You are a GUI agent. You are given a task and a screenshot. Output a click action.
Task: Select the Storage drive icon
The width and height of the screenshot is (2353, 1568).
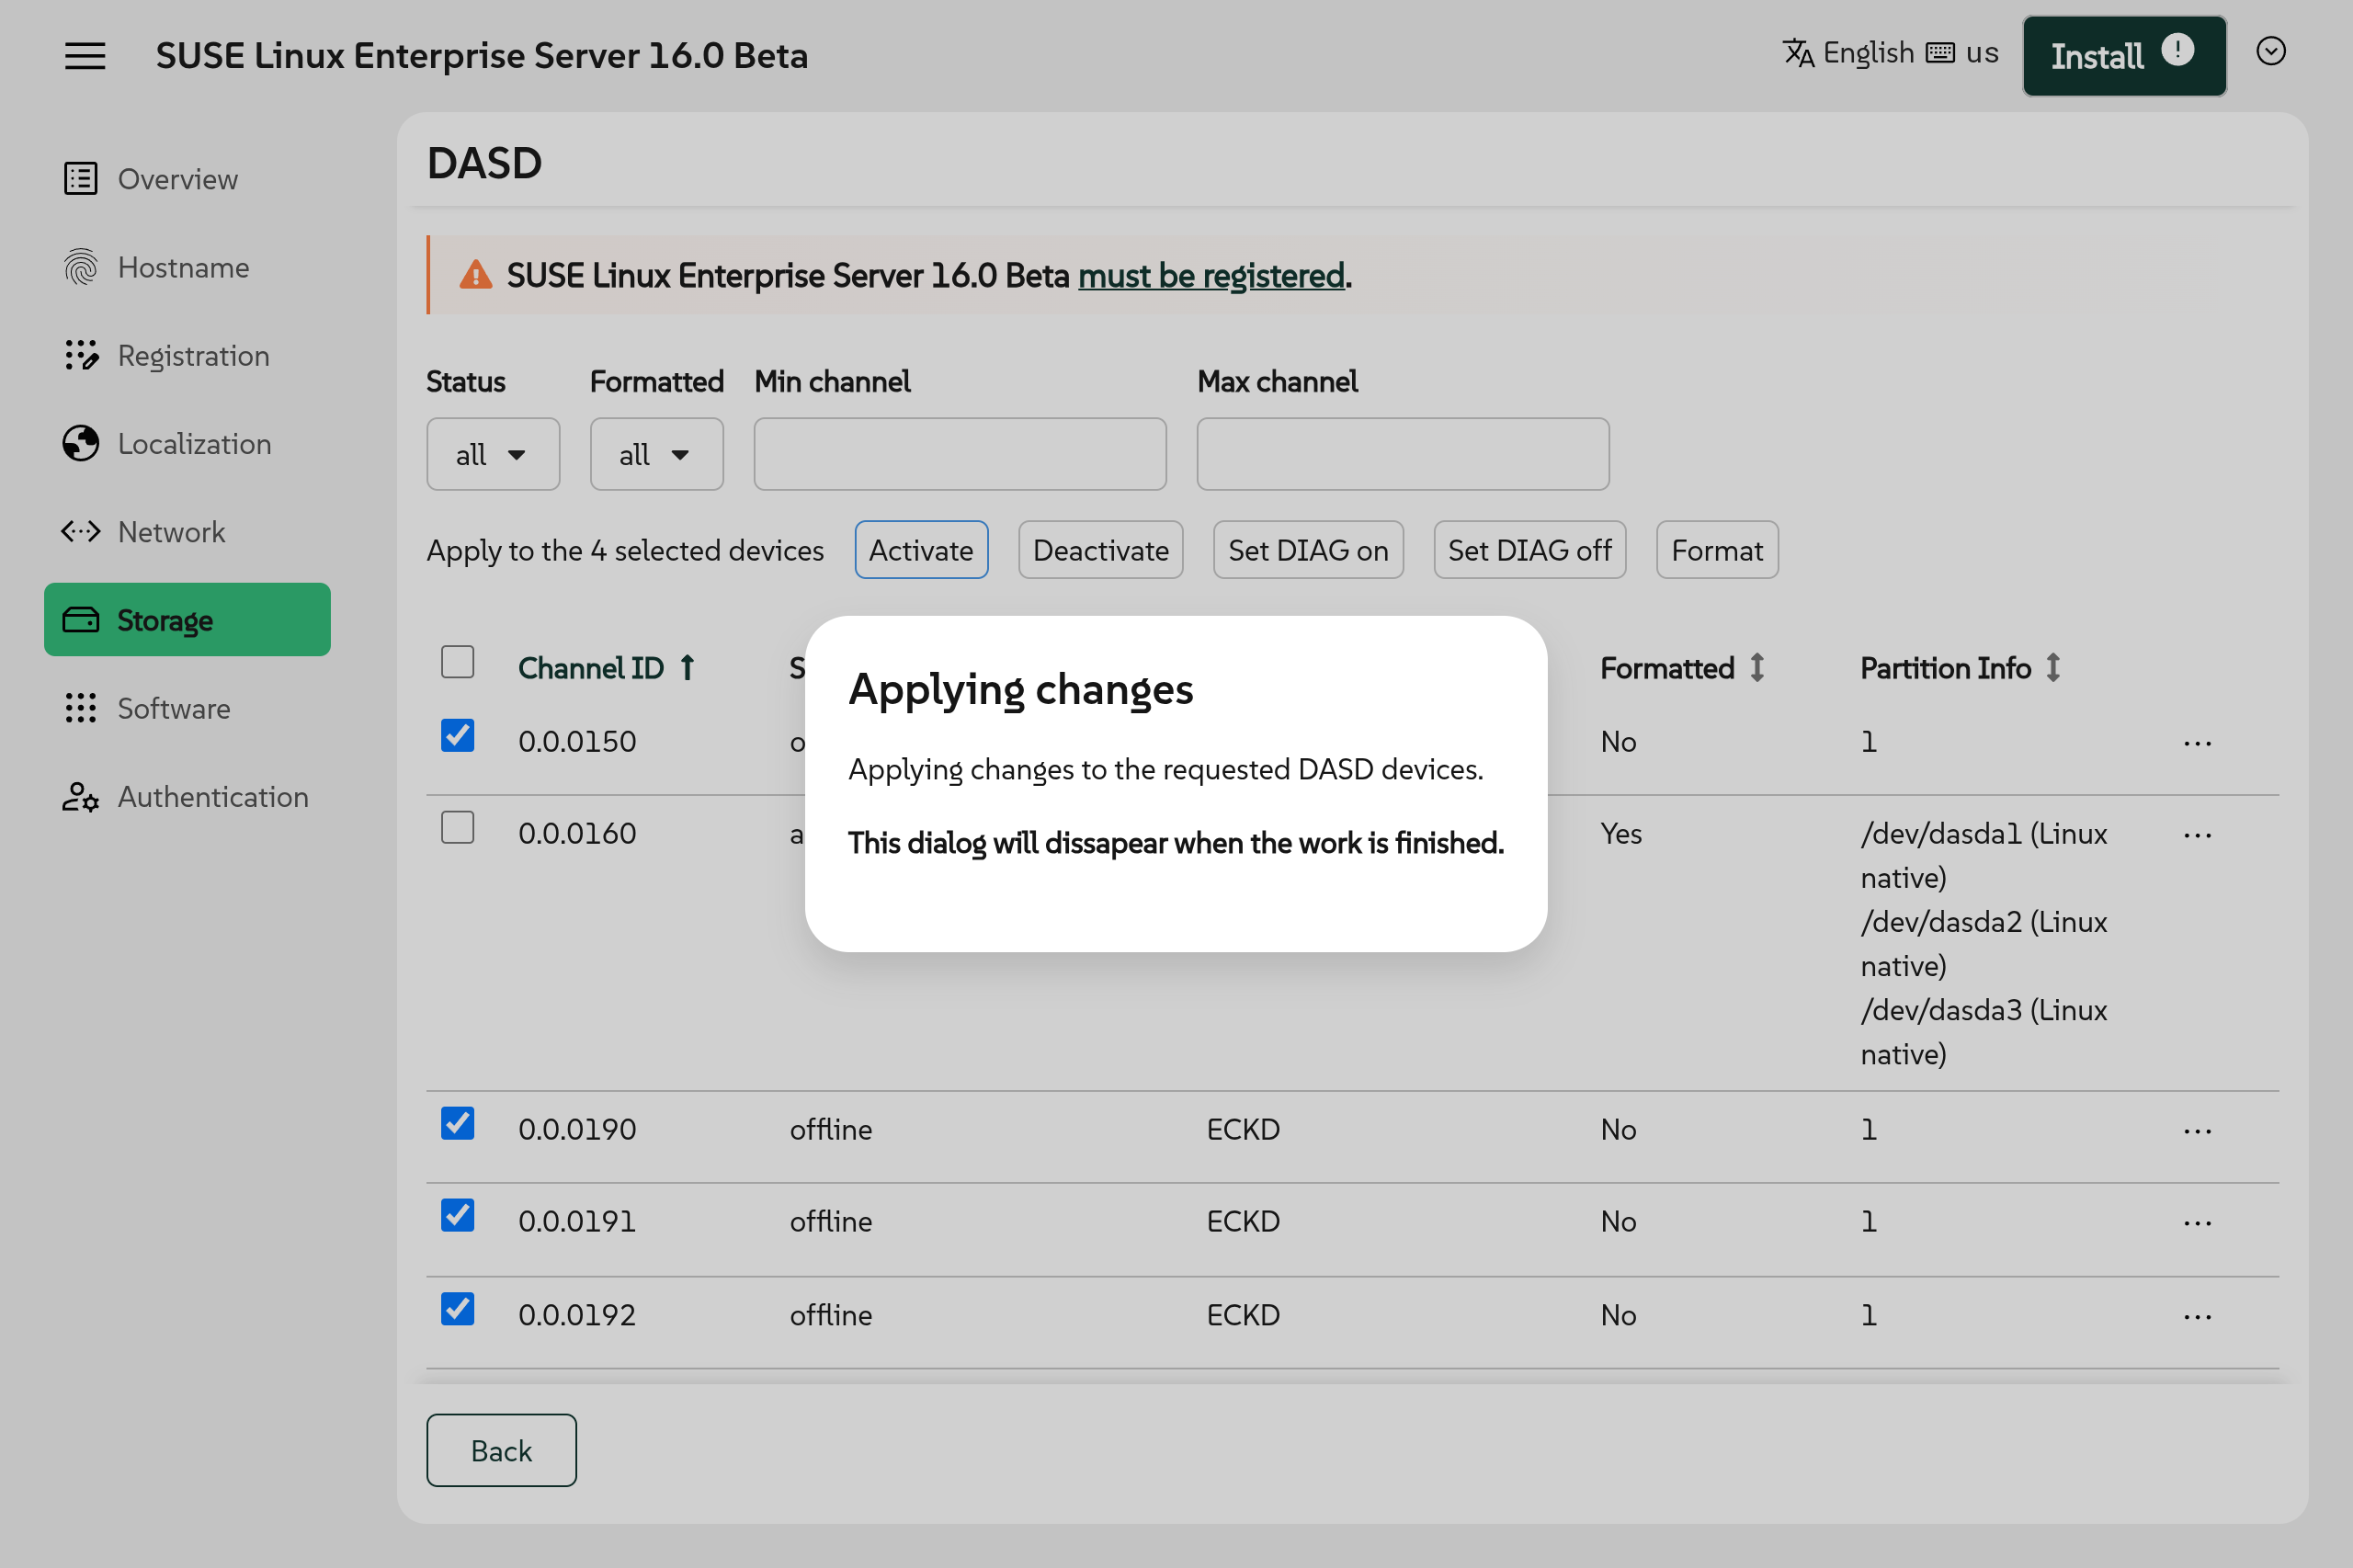(x=81, y=619)
